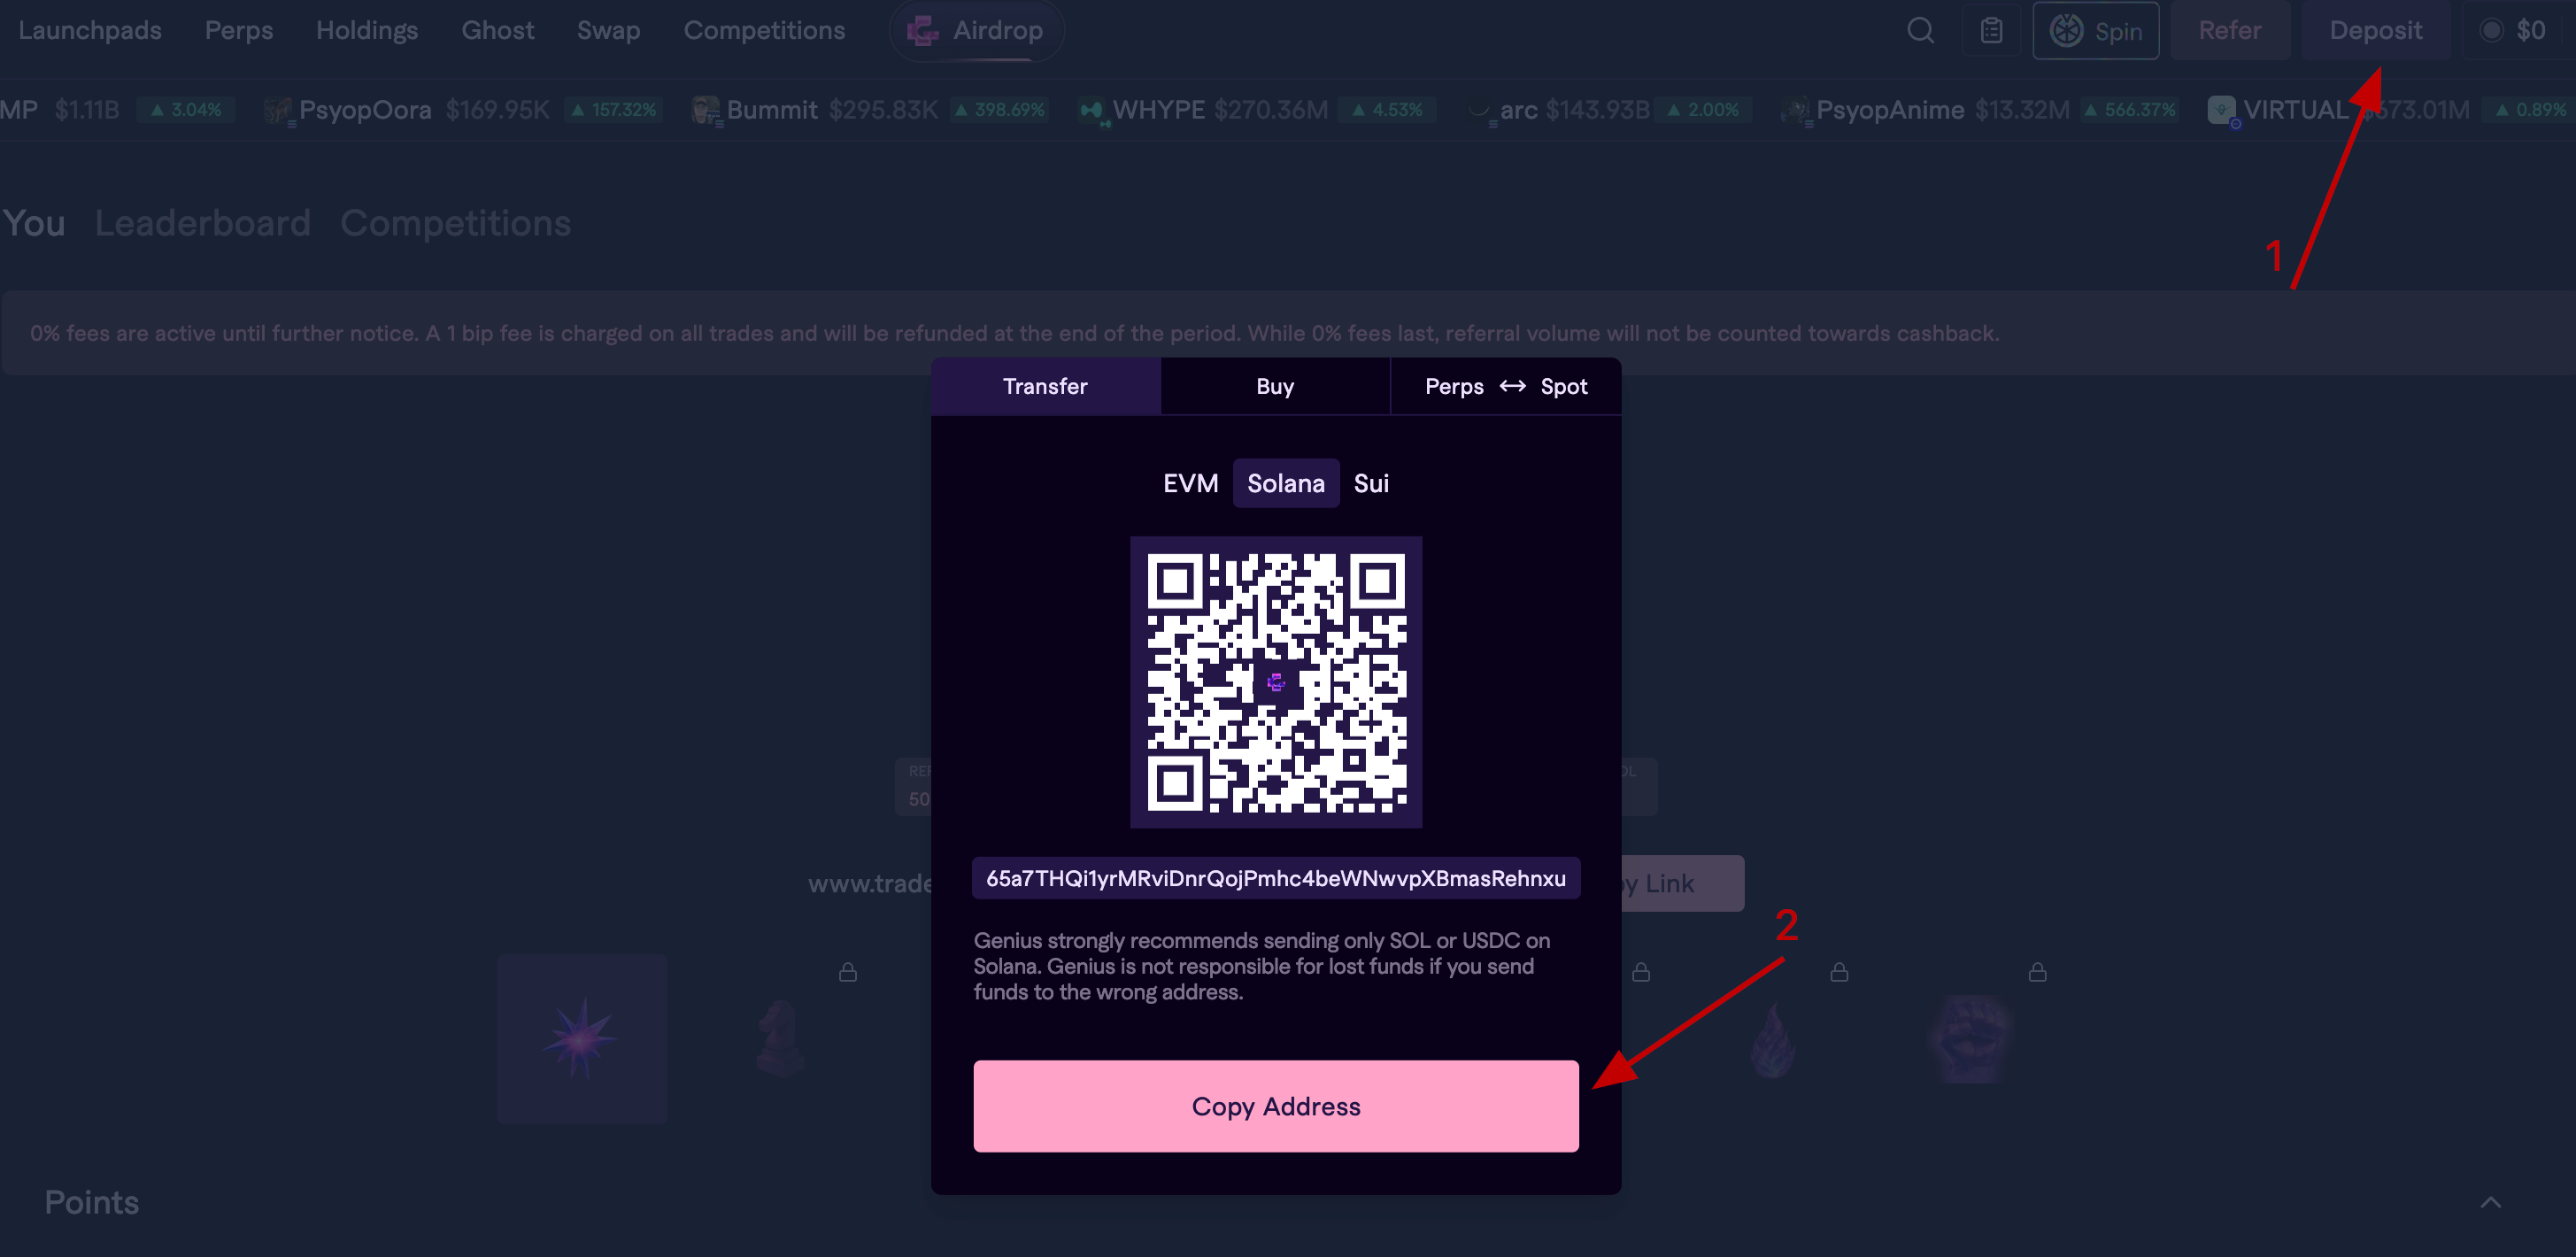Click the wallet balance $0 icon
This screenshot has width=2576, height=1257.
click(2491, 31)
